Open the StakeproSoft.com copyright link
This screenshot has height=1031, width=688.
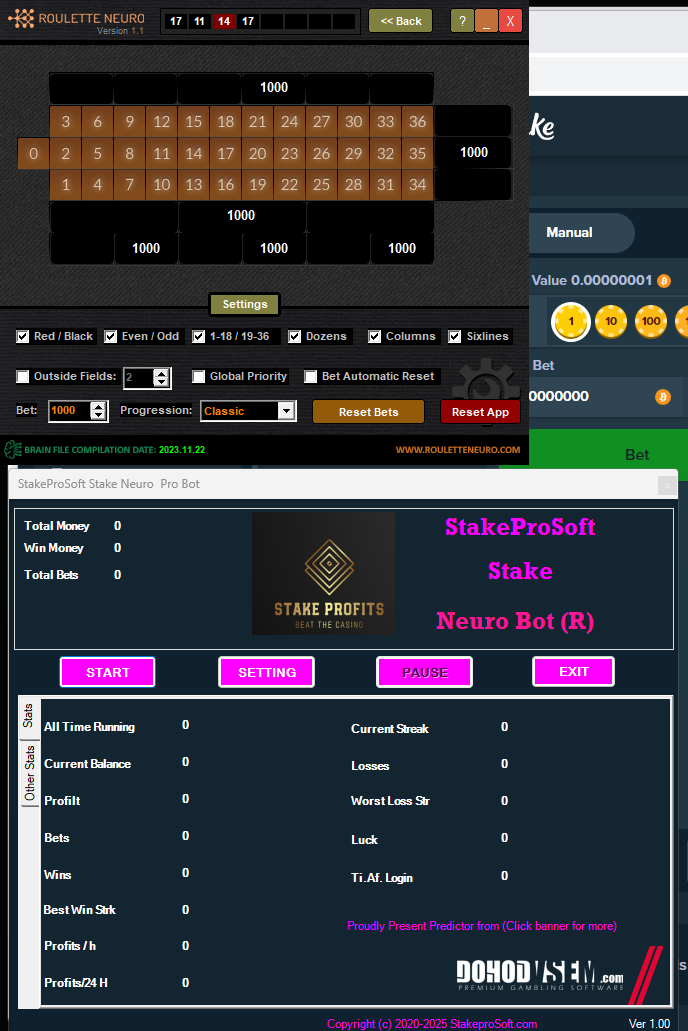(432, 1024)
